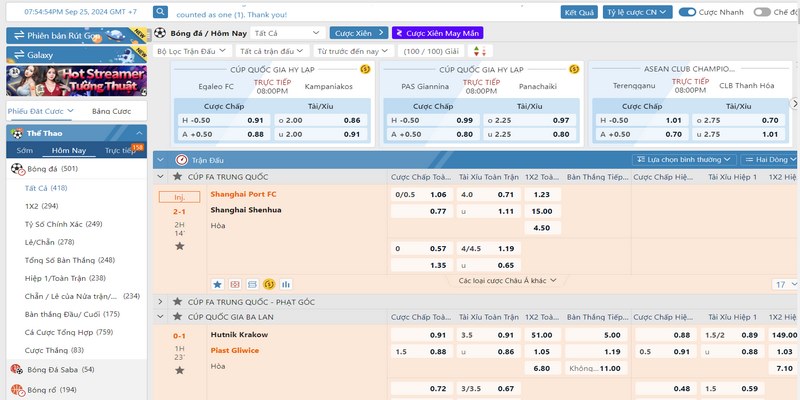The height and width of the screenshot is (400, 800).
Task: Click the blue star icon below Shanghai match
Action: (217, 284)
